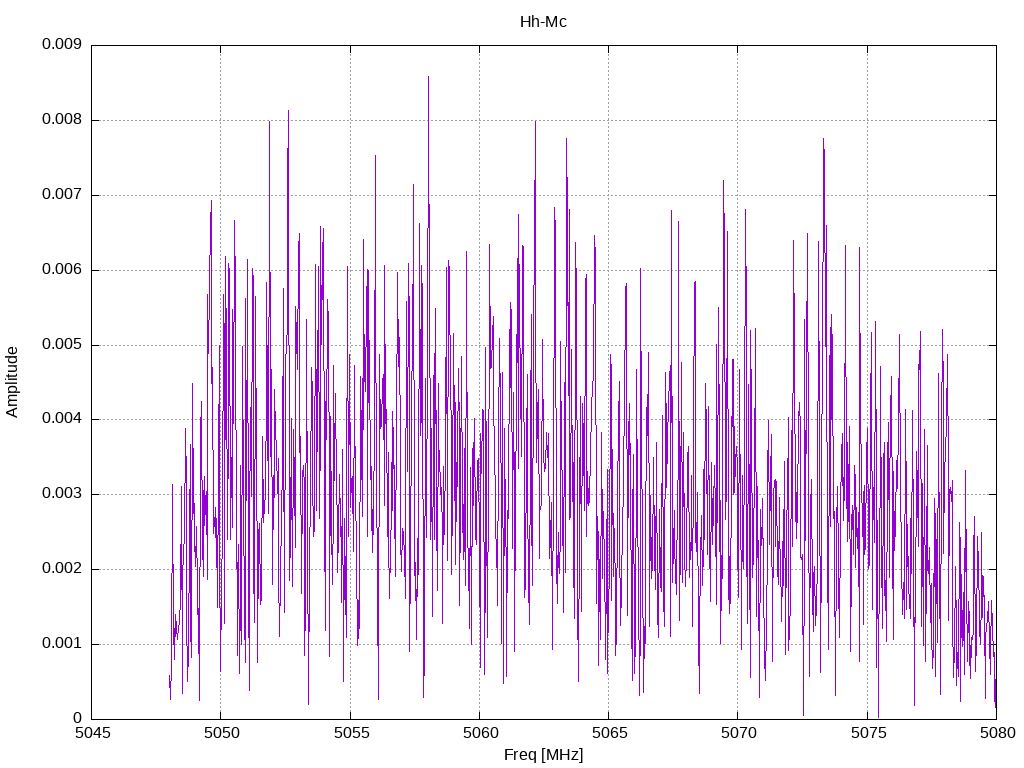The width and height of the screenshot is (1024, 768).
Task: Click the Amplitude axis label
Action: [x=12, y=382]
